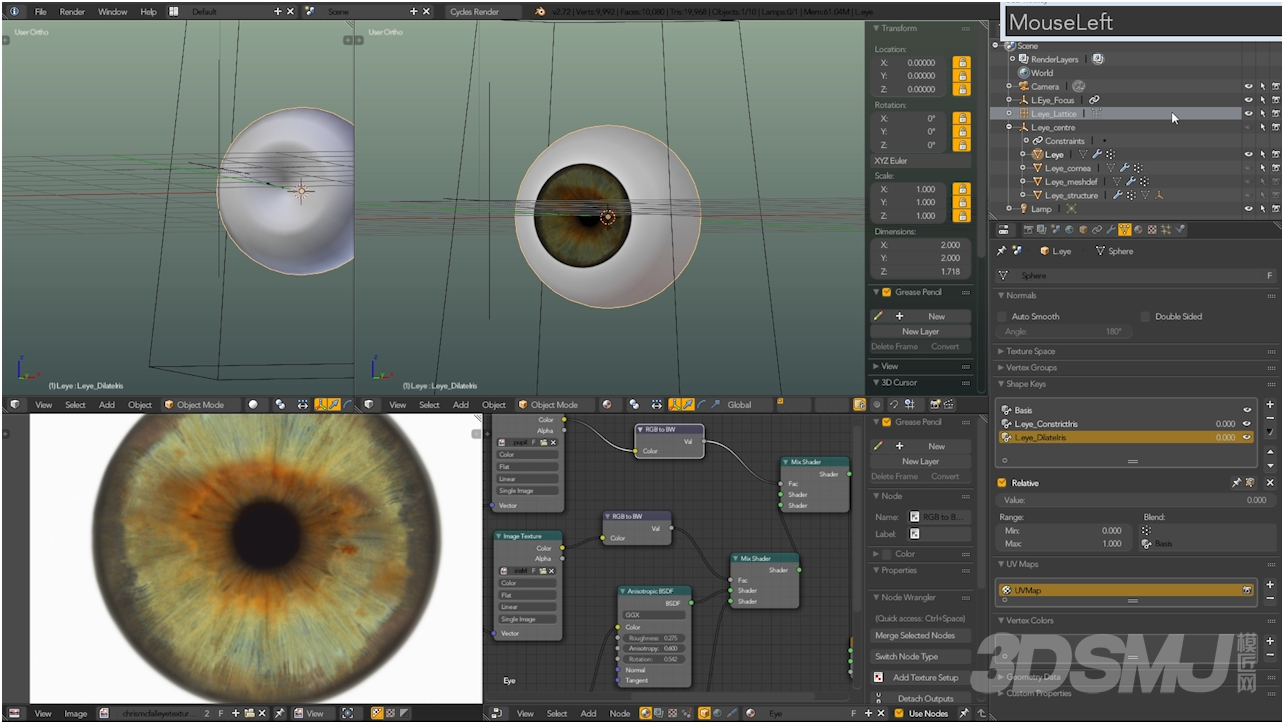Screen dimensions: 1284x724
Task: Click the pin icon in shape key header
Action: click(x=1236, y=483)
